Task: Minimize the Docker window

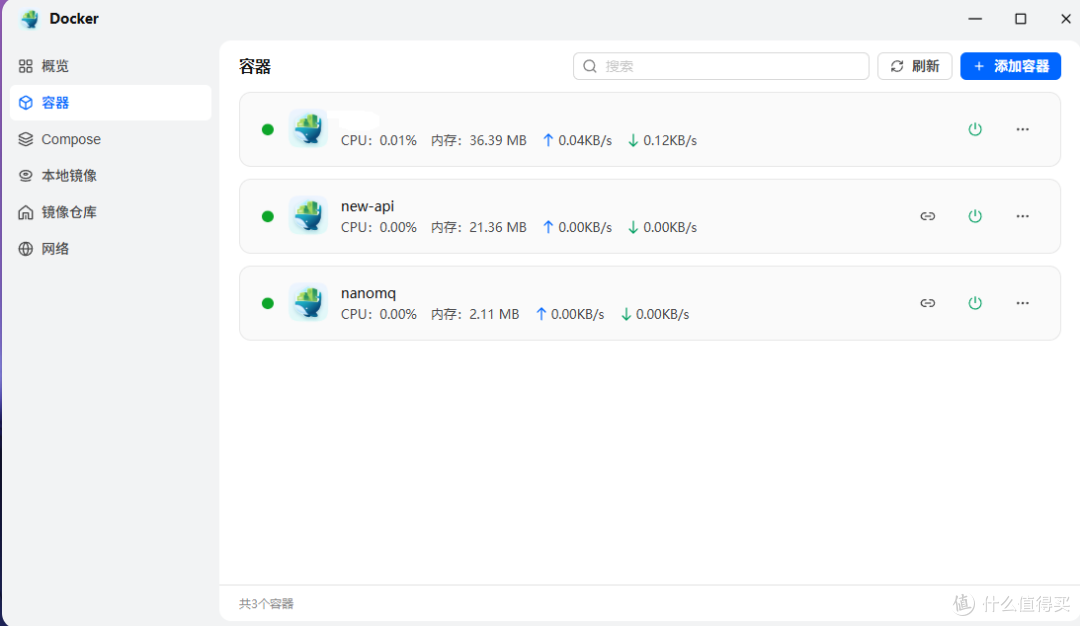Action: [975, 19]
